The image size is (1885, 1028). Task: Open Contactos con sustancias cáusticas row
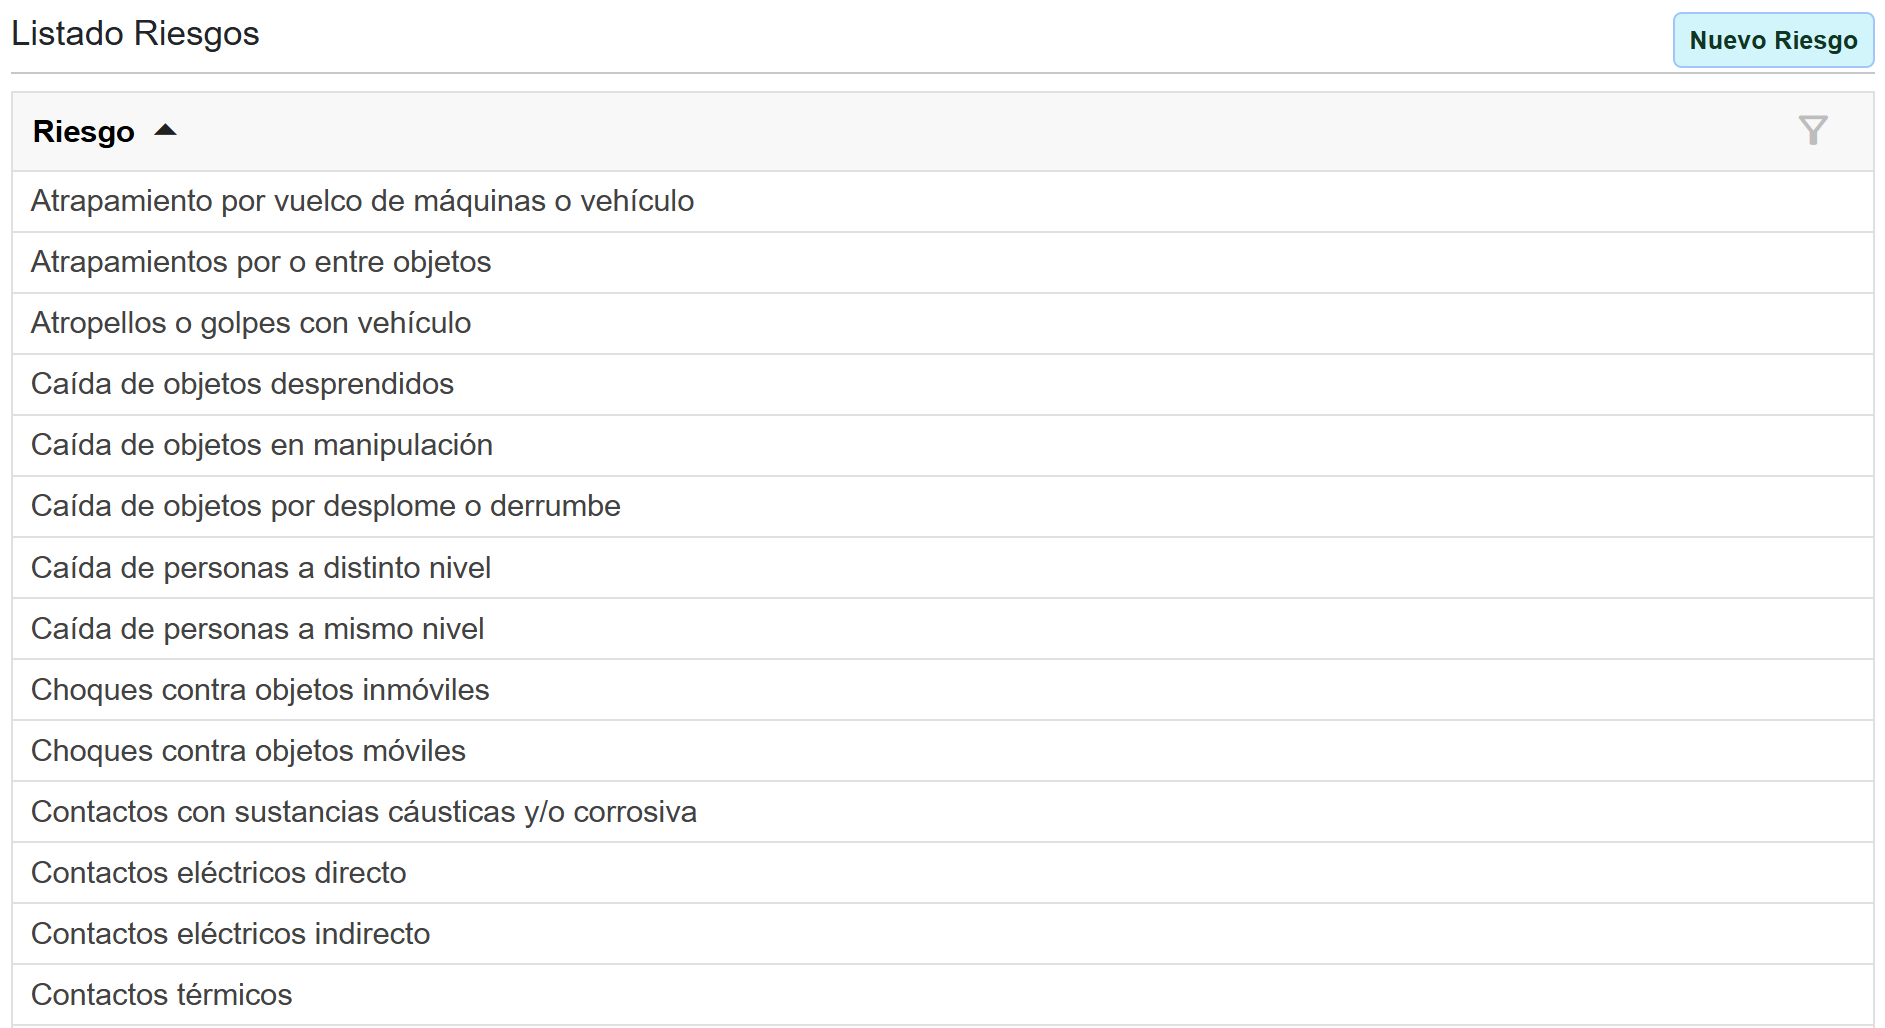click(364, 812)
